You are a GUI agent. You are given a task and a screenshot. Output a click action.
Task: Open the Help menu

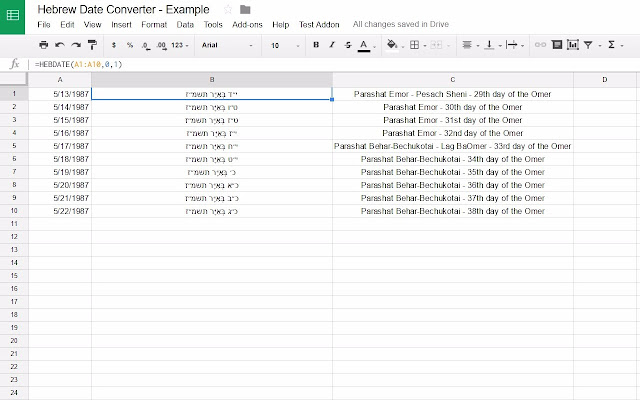[x=280, y=24]
